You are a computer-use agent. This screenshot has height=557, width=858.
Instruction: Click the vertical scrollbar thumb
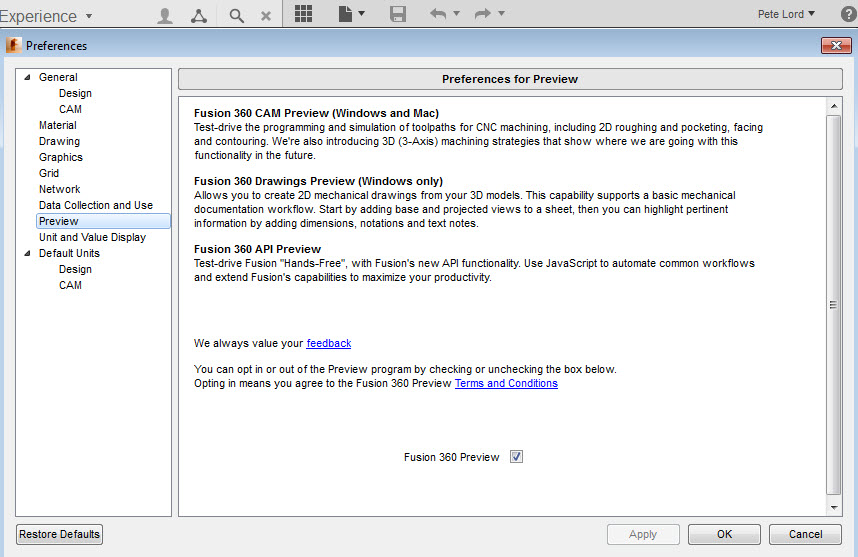click(833, 305)
